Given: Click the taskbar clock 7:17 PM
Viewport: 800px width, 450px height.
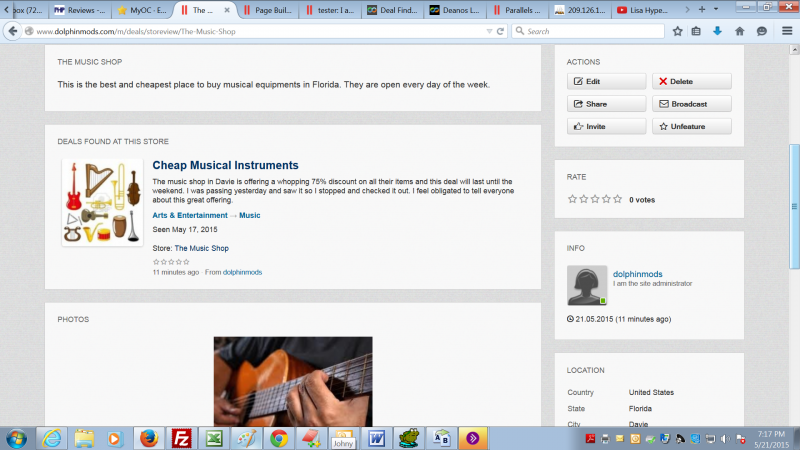Looking at the screenshot, I should [771, 434].
